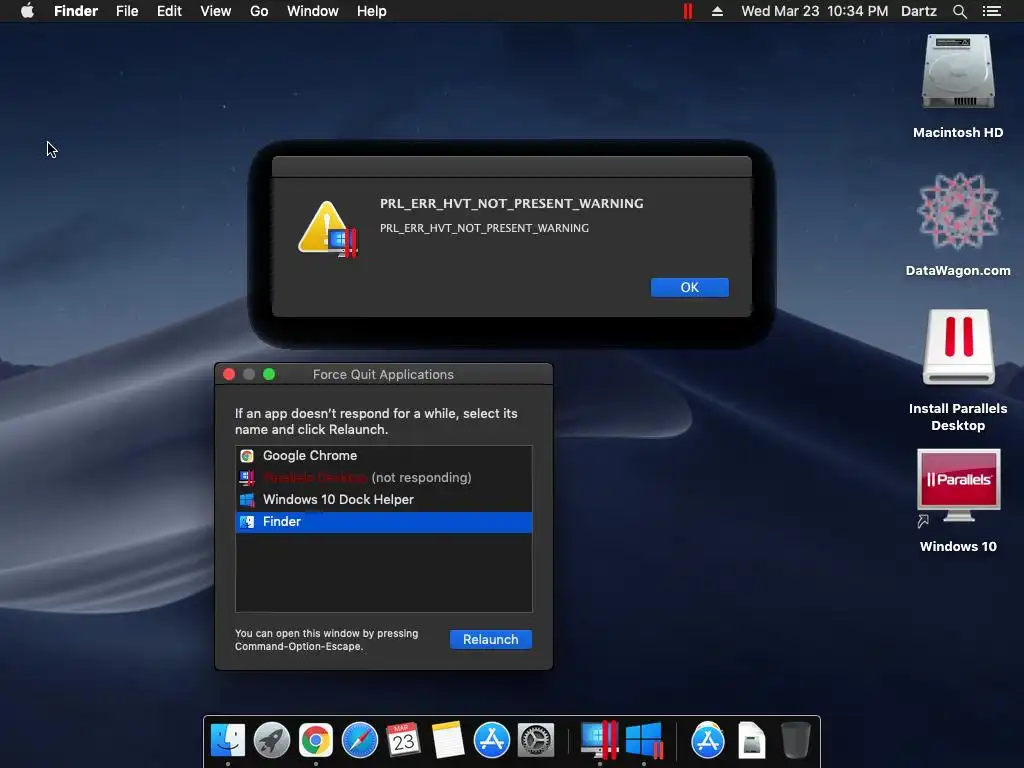Close the Force Quit Applications window
The height and width of the screenshot is (768, 1024).
coord(229,374)
